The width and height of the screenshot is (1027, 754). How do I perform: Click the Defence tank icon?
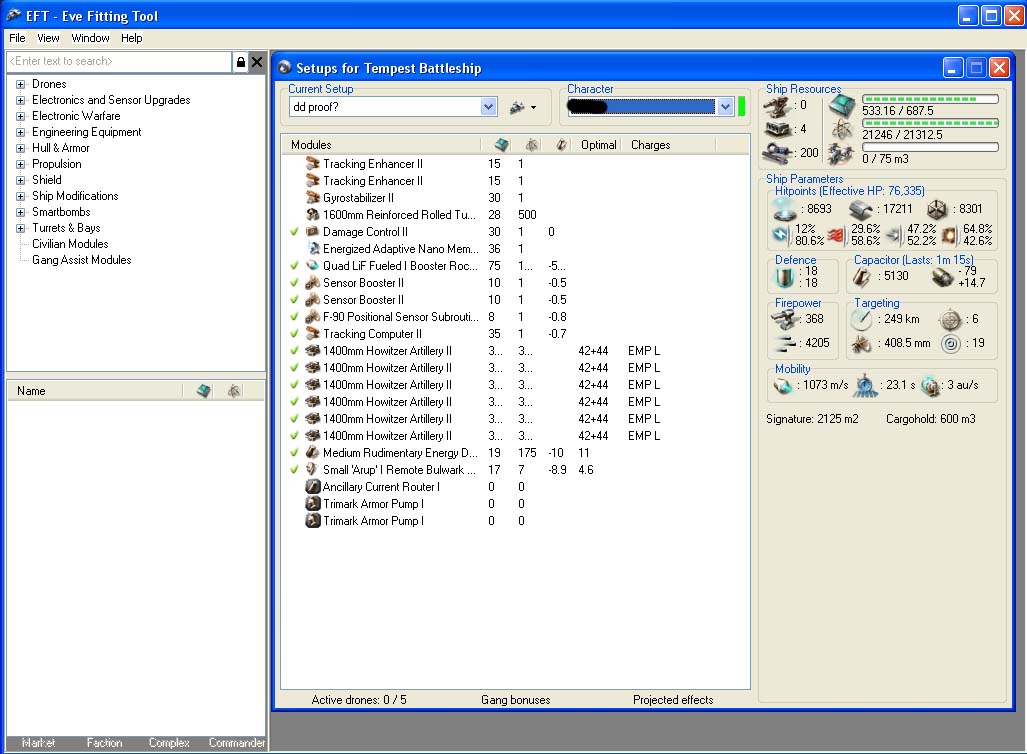[x=785, y=277]
